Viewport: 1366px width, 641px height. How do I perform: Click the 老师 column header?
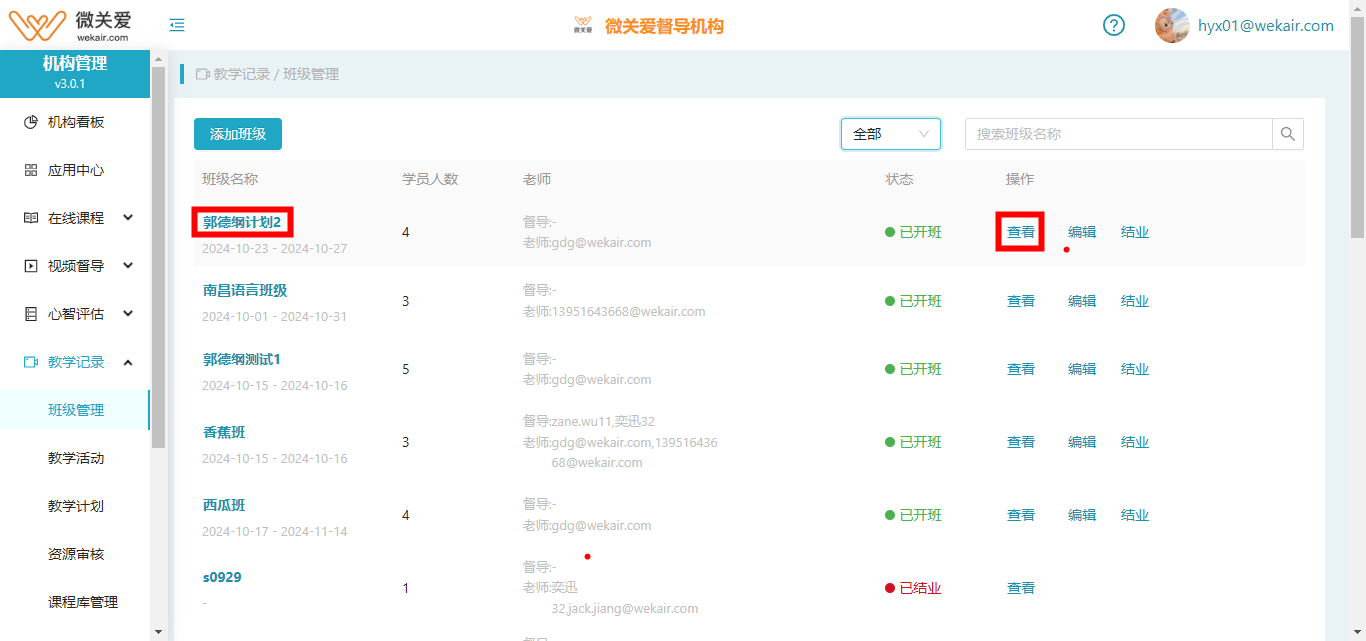click(x=537, y=179)
